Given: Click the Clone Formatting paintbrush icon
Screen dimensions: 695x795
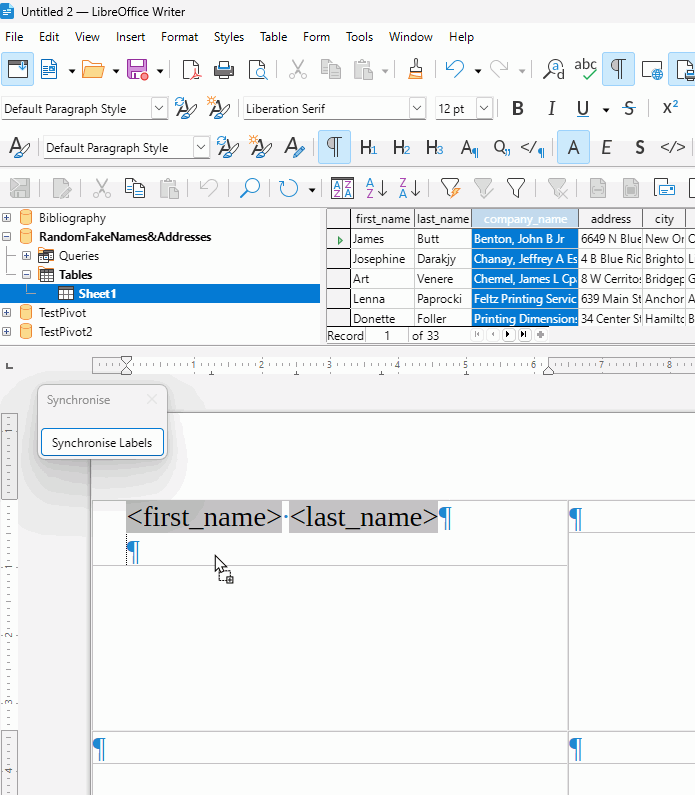Looking at the screenshot, I should tap(416, 70).
